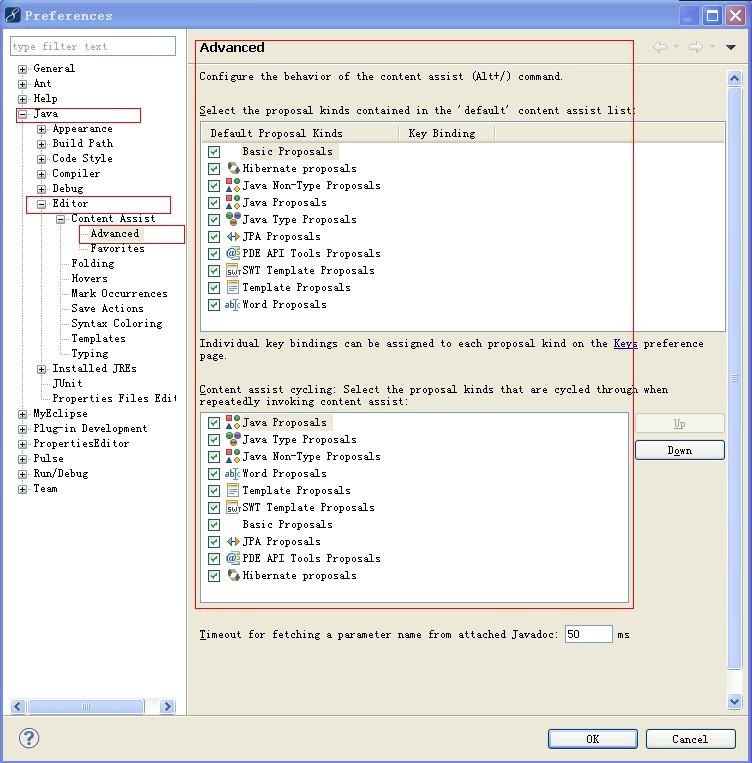The width and height of the screenshot is (752, 763).
Task: Open the Keys preference page link
Action: 625,344
